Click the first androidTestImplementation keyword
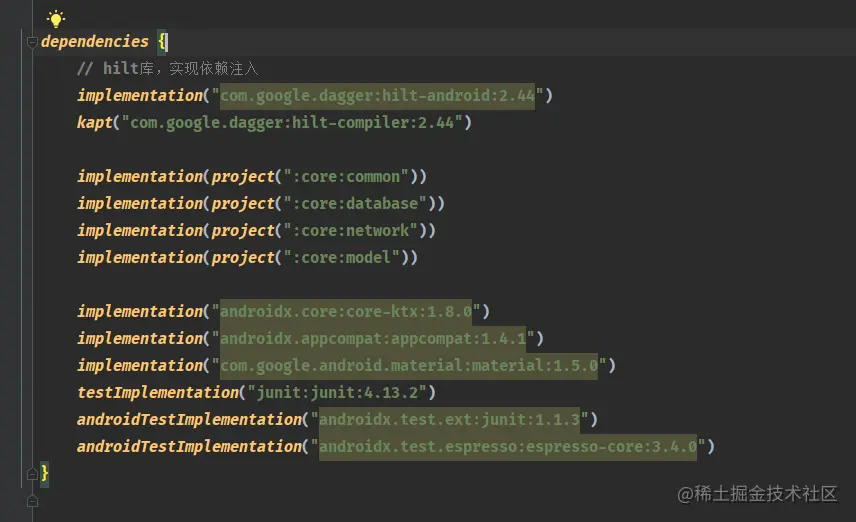The height and width of the screenshot is (522, 856). 189,419
